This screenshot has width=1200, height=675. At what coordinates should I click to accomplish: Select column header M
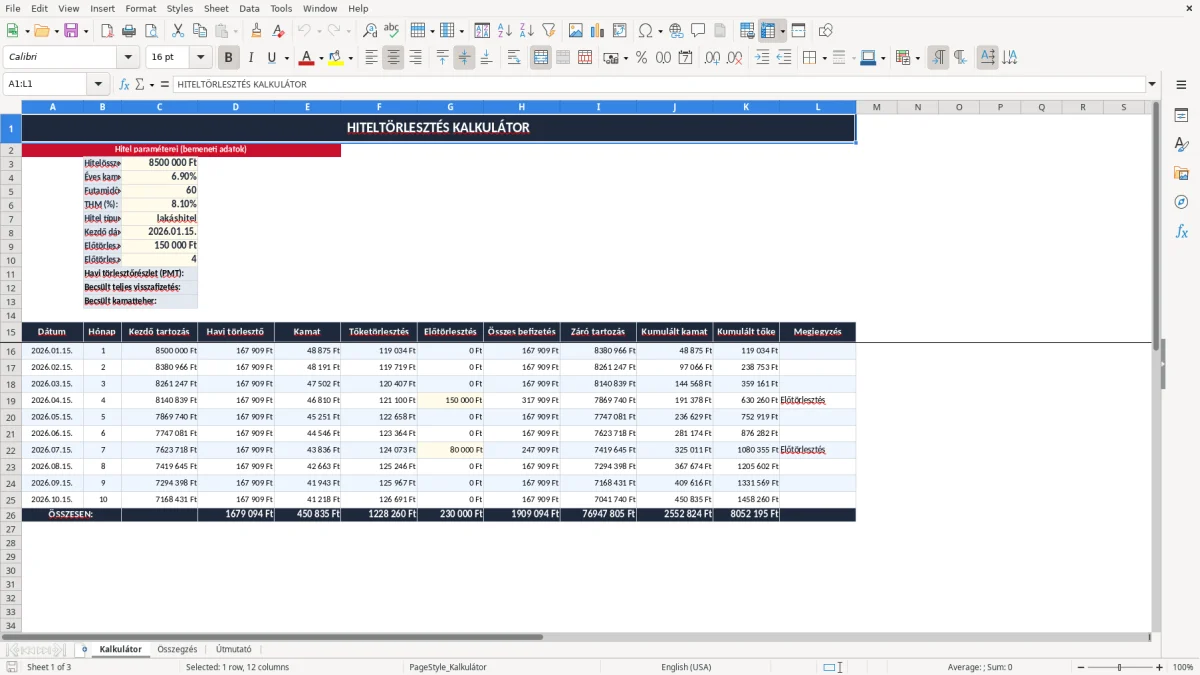click(x=876, y=106)
